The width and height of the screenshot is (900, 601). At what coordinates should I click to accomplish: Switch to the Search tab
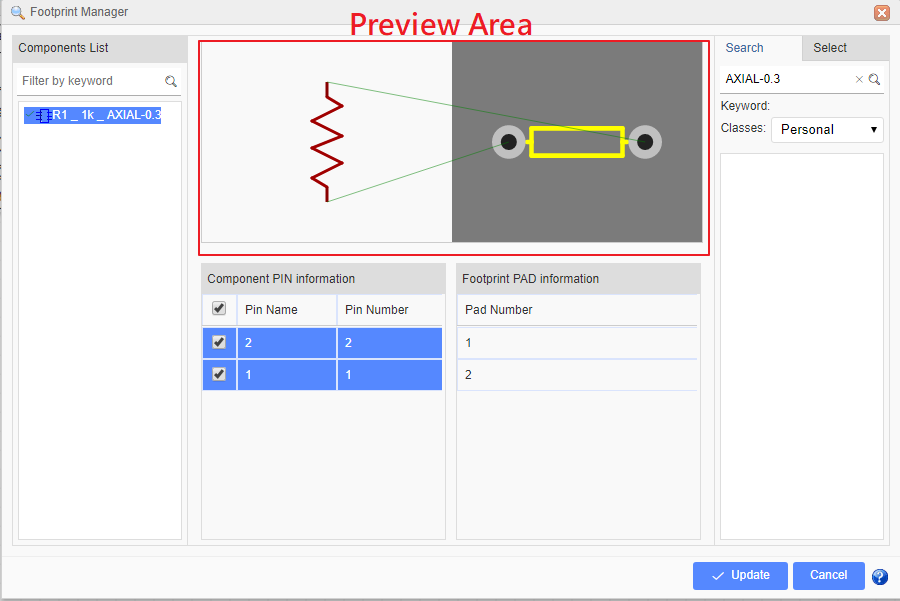point(745,48)
